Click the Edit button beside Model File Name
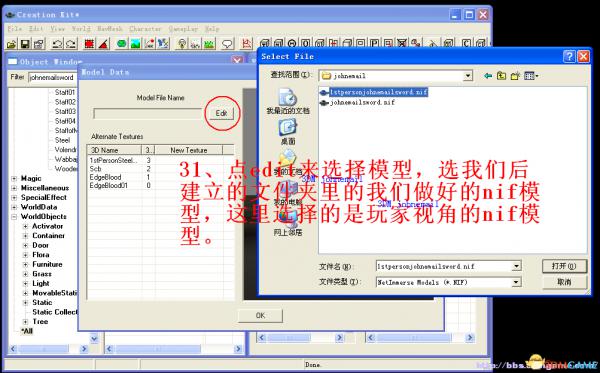600x373 pixels. [222, 113]
